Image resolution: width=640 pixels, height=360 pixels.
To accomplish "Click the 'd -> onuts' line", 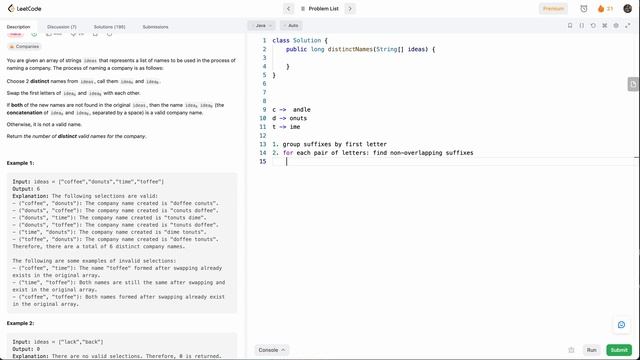I will 289,118.
